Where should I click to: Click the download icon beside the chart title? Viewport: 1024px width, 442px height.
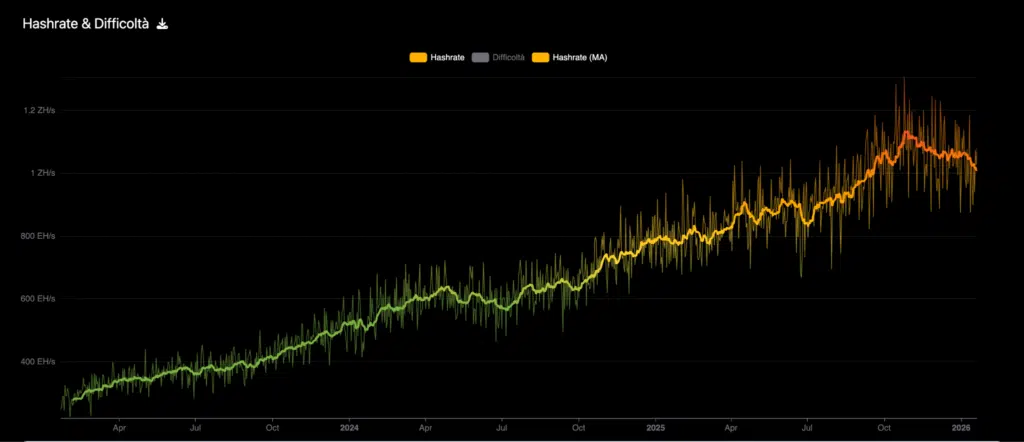[163, 24]
